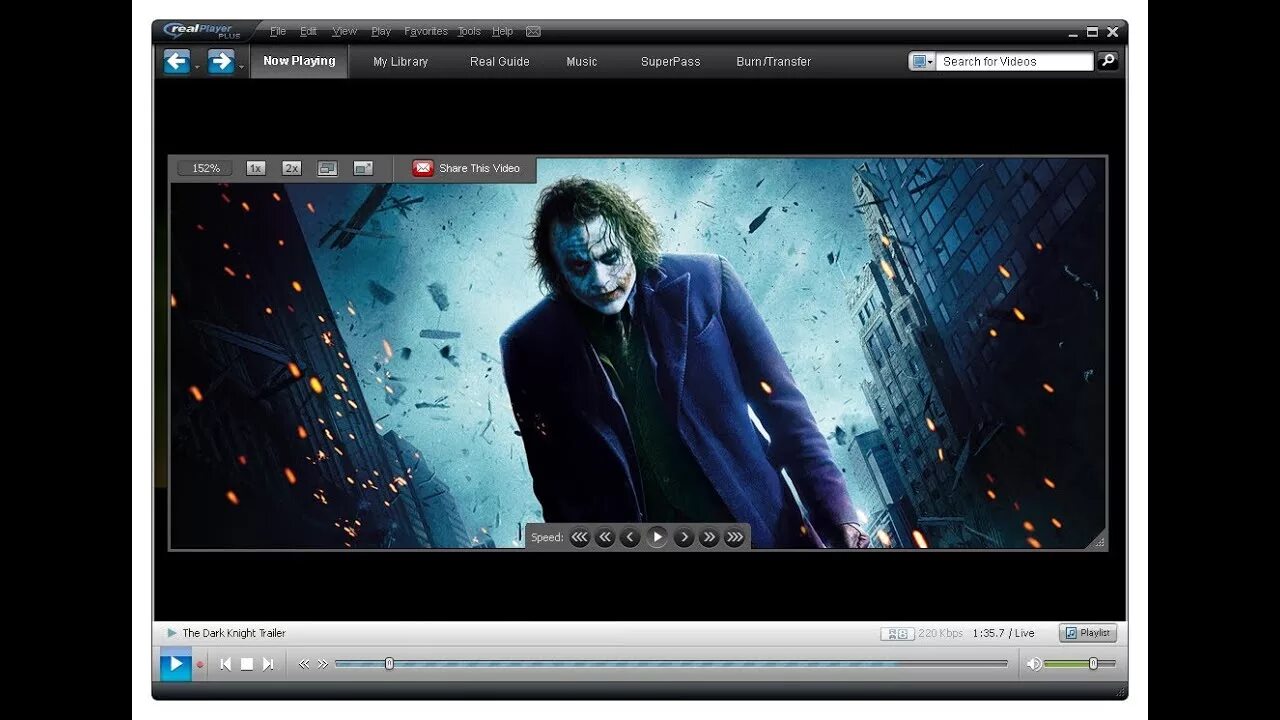Click the red envelope share icon
Image resolution: width=1280 pixels, height=720 pixels.
[x=423, y=168]
